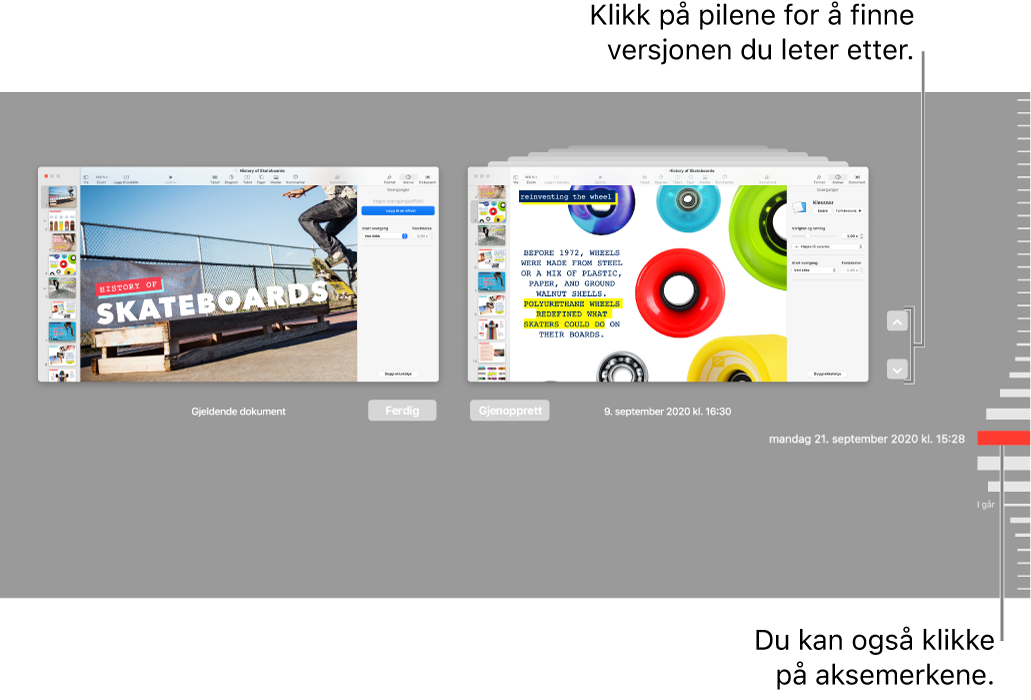This screenshot has height=700, width=1031.
Task: Click the up arrow to browse versions
Action: [x=897, y=321]
